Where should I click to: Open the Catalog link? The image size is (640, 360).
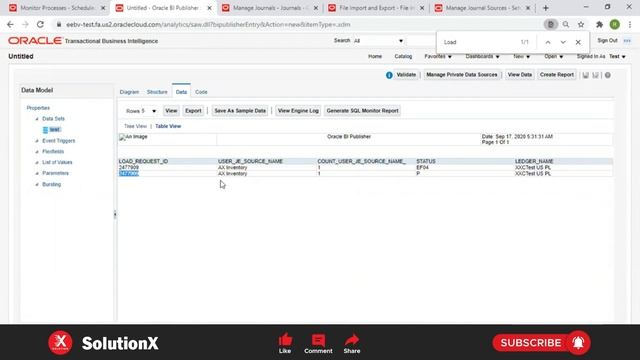tap(403, 56)
